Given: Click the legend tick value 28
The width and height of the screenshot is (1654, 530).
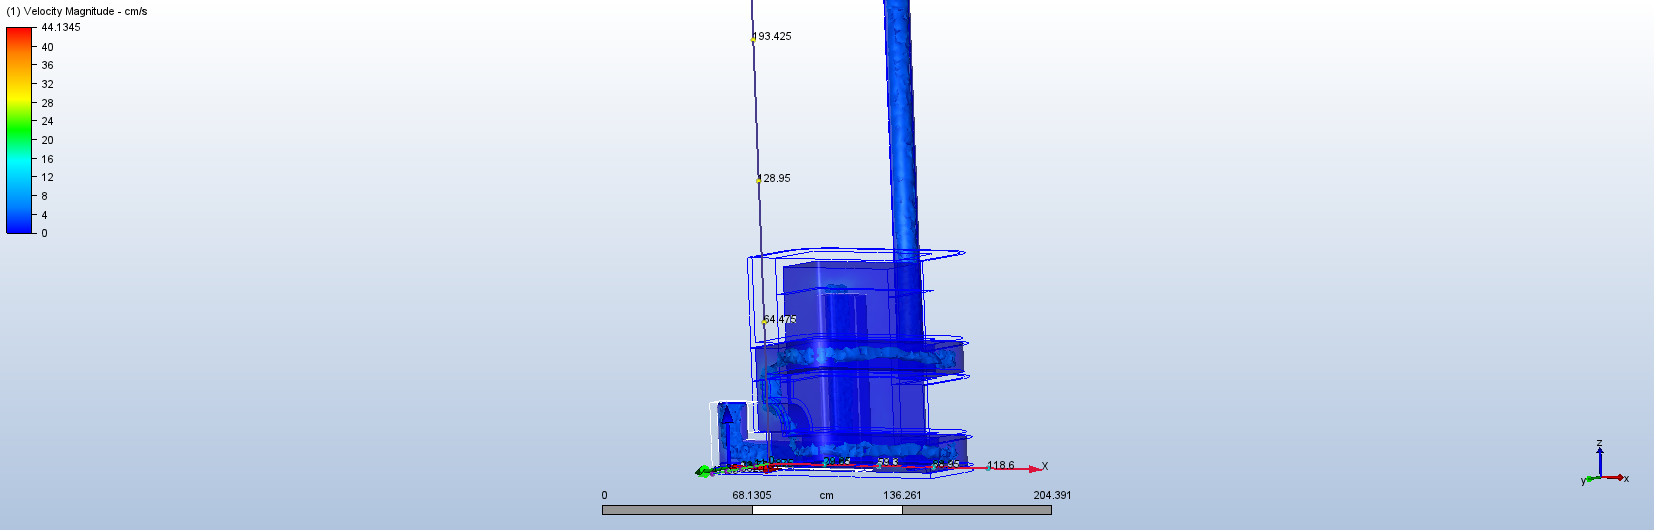Looking at the screenshot, I should 47,103.
